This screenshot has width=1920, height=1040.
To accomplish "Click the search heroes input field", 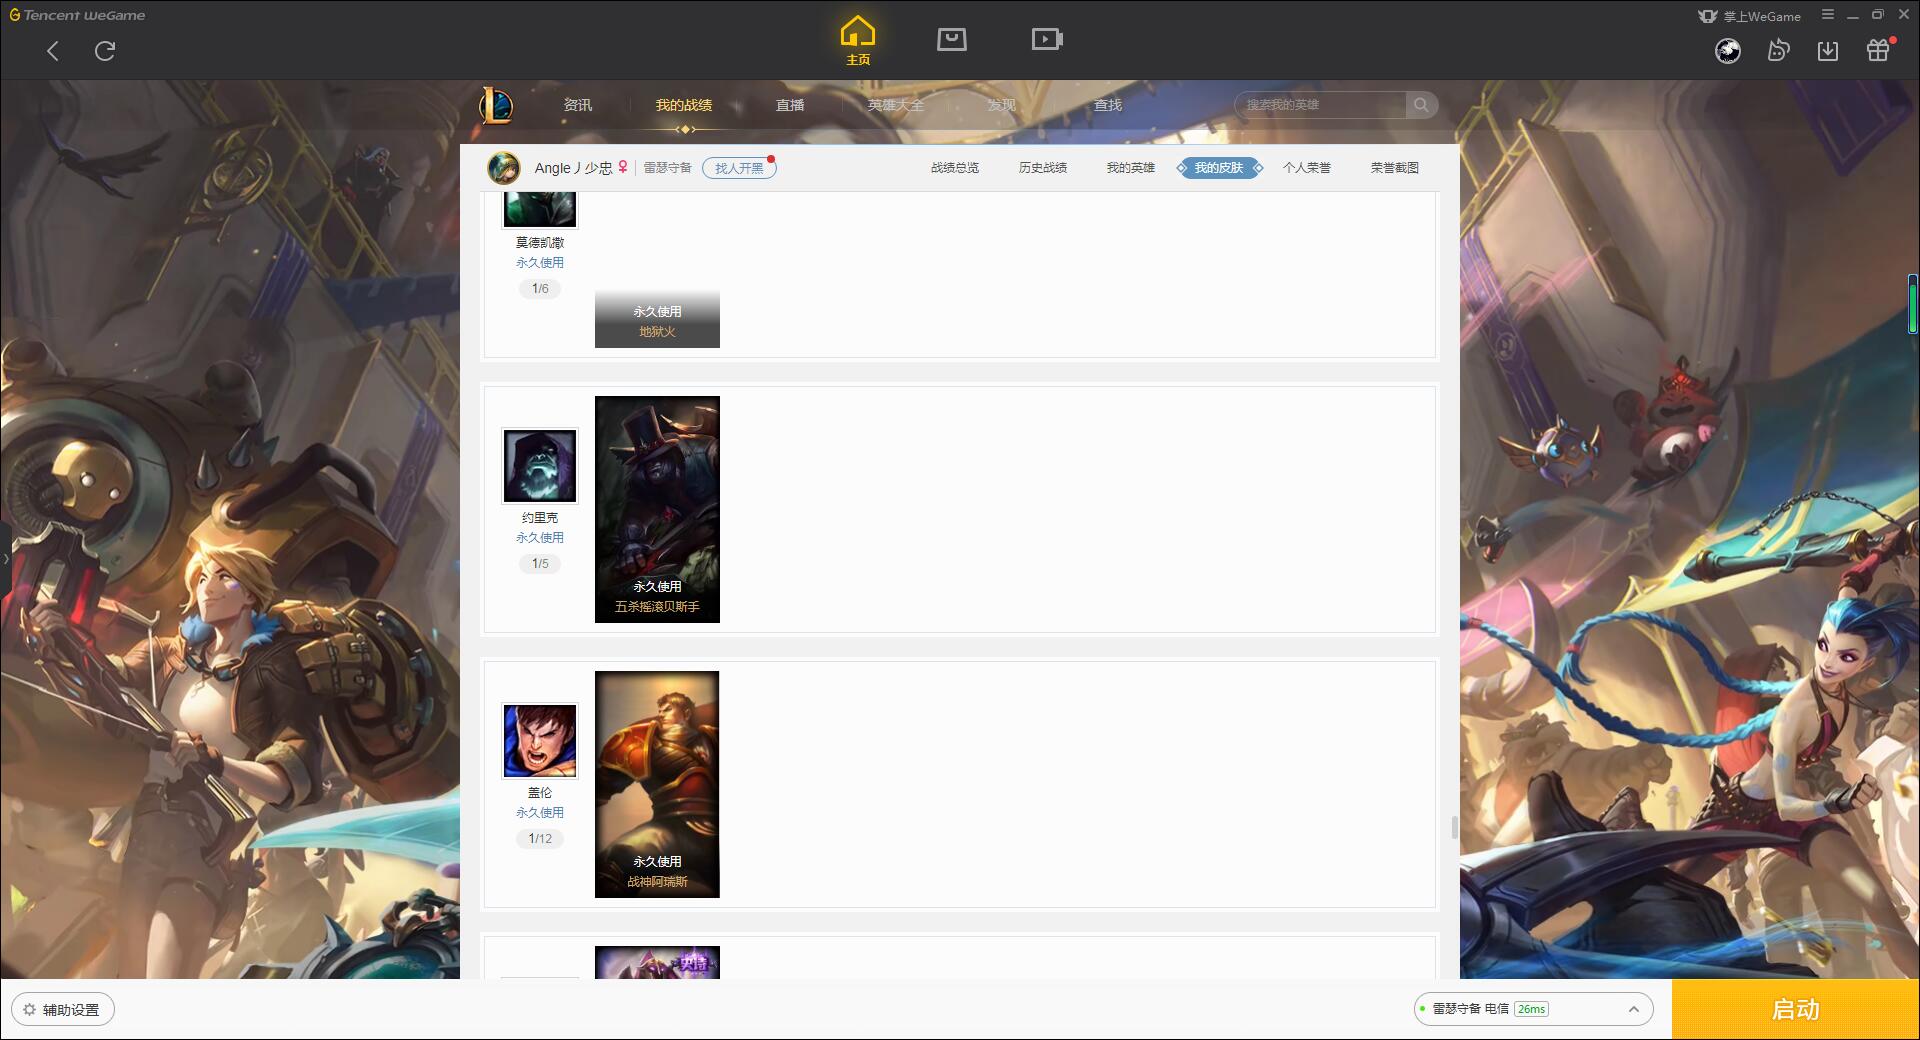I will click(1321, 105).
